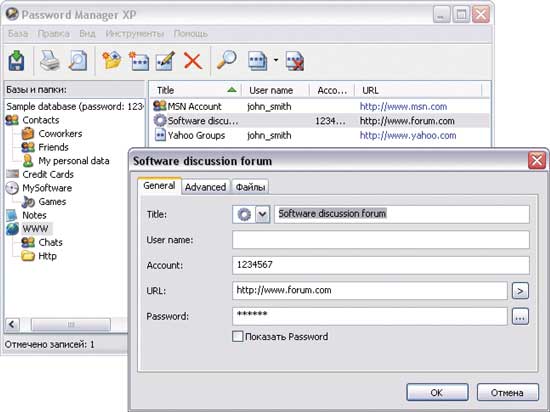Viewport: 550px width, 412px height.
Task: Click the http://www.forum.com list cell
Action: point(407,121)
